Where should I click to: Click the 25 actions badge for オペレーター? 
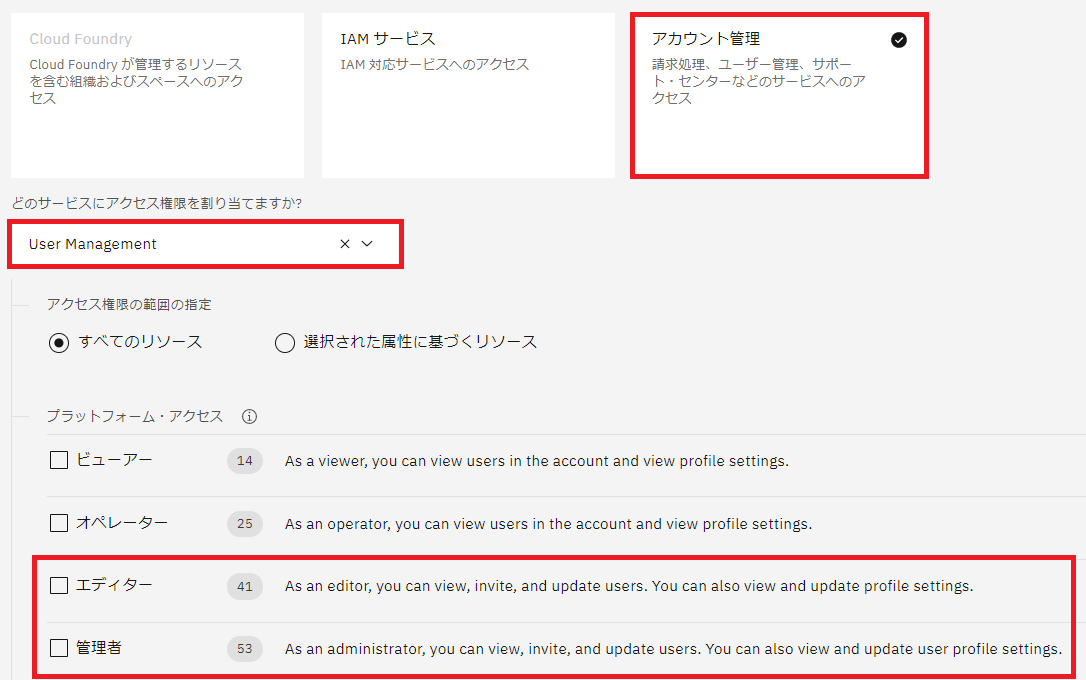[x=244, y=524]
